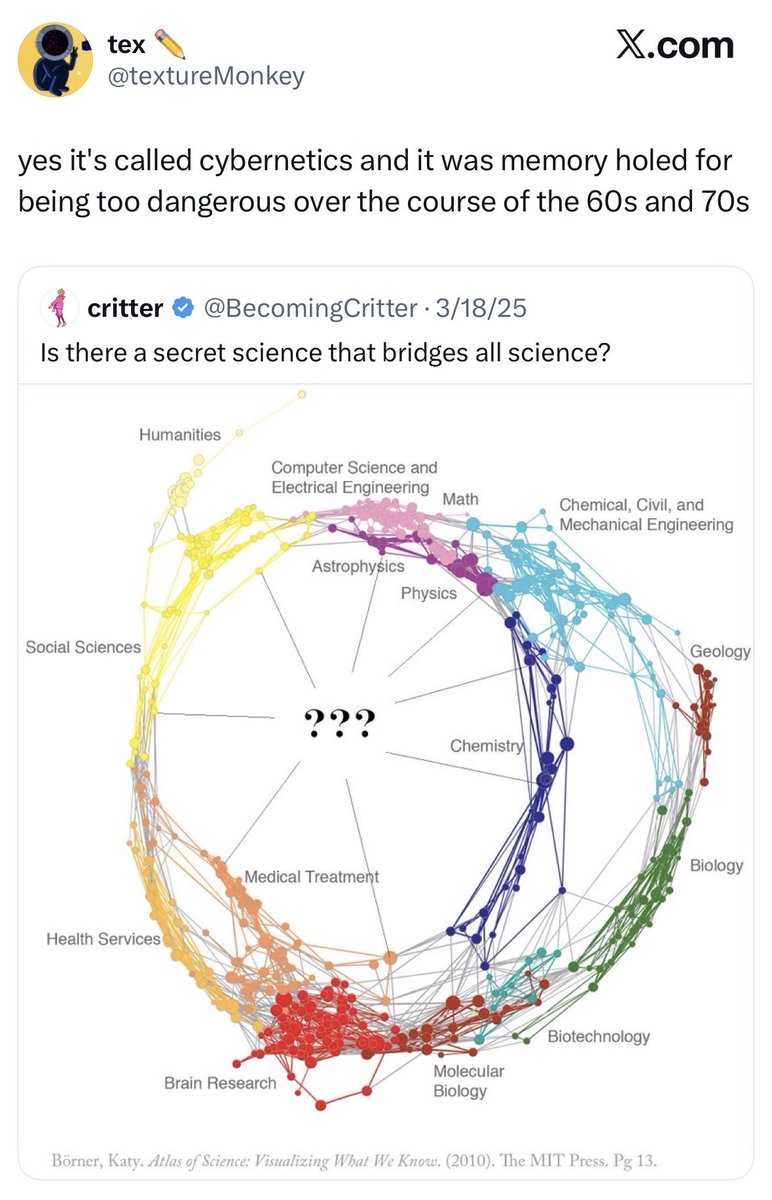Click the pencil emoji beside tex
Screen dimensions: 772x1200
coord(171,44)
